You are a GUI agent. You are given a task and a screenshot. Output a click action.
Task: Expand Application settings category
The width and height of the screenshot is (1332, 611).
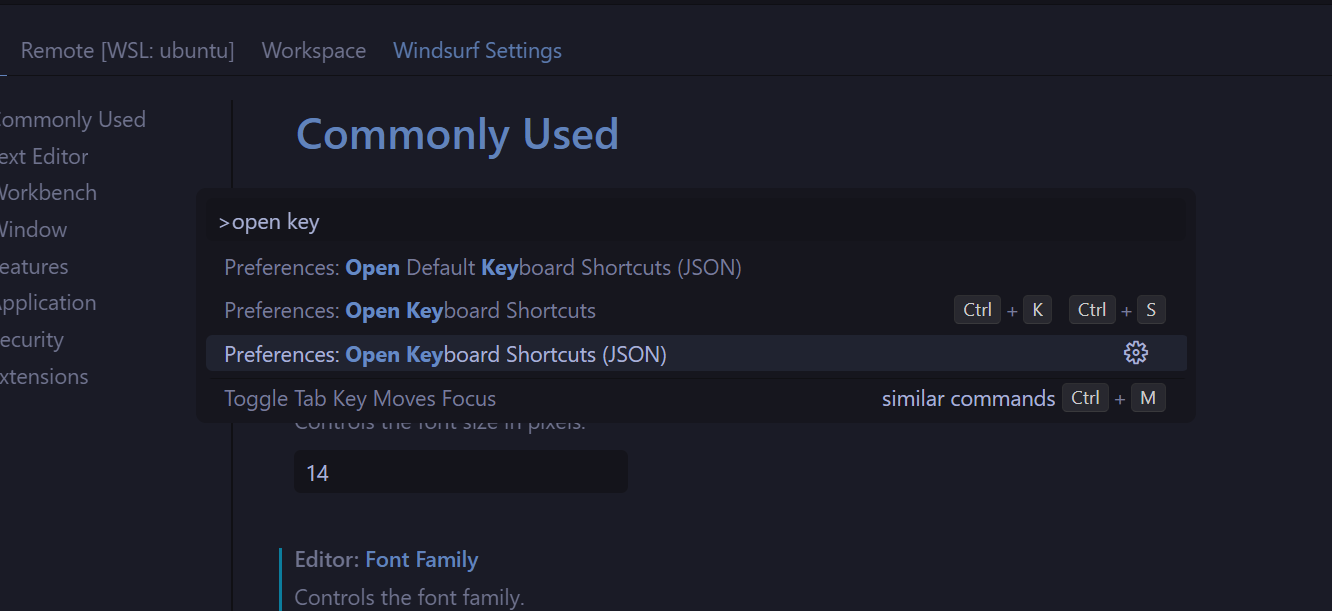47,302
